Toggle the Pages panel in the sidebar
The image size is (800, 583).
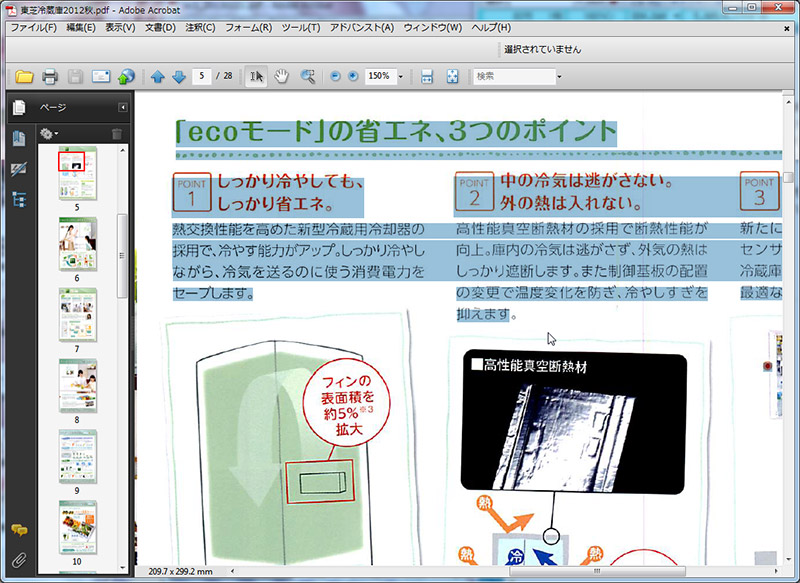(x=17, y=107)
